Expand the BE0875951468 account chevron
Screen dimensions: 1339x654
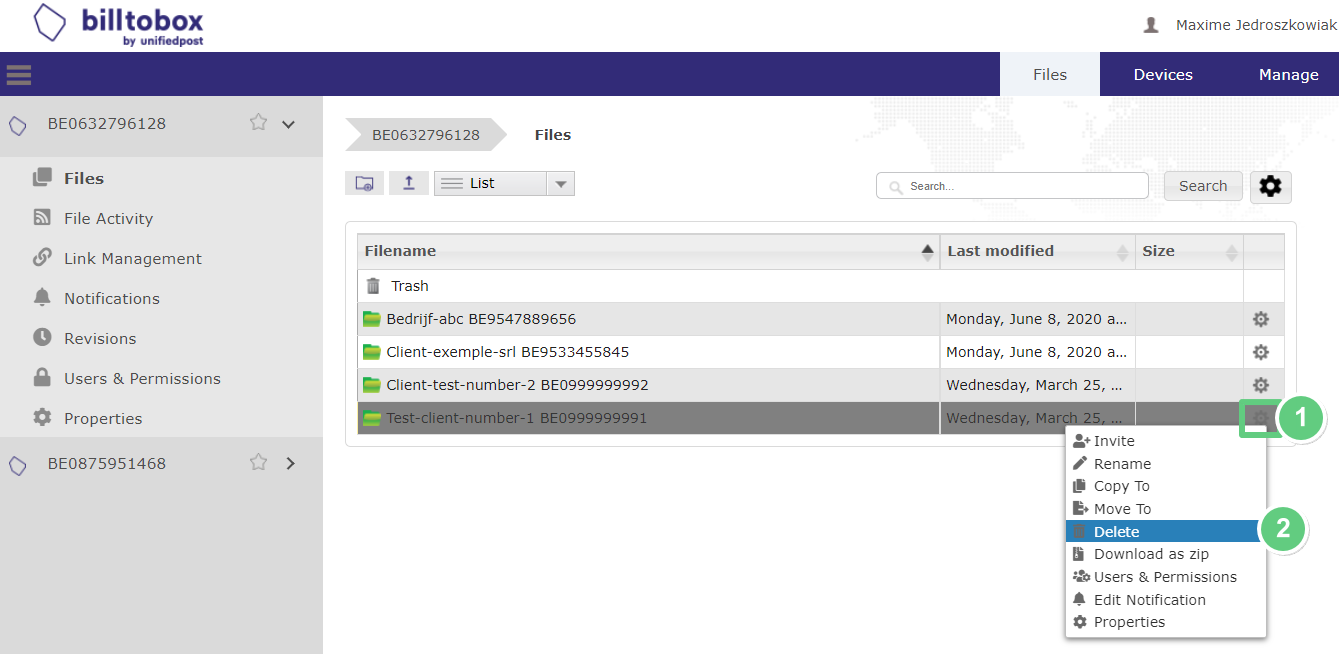click(x=291, y=463)
